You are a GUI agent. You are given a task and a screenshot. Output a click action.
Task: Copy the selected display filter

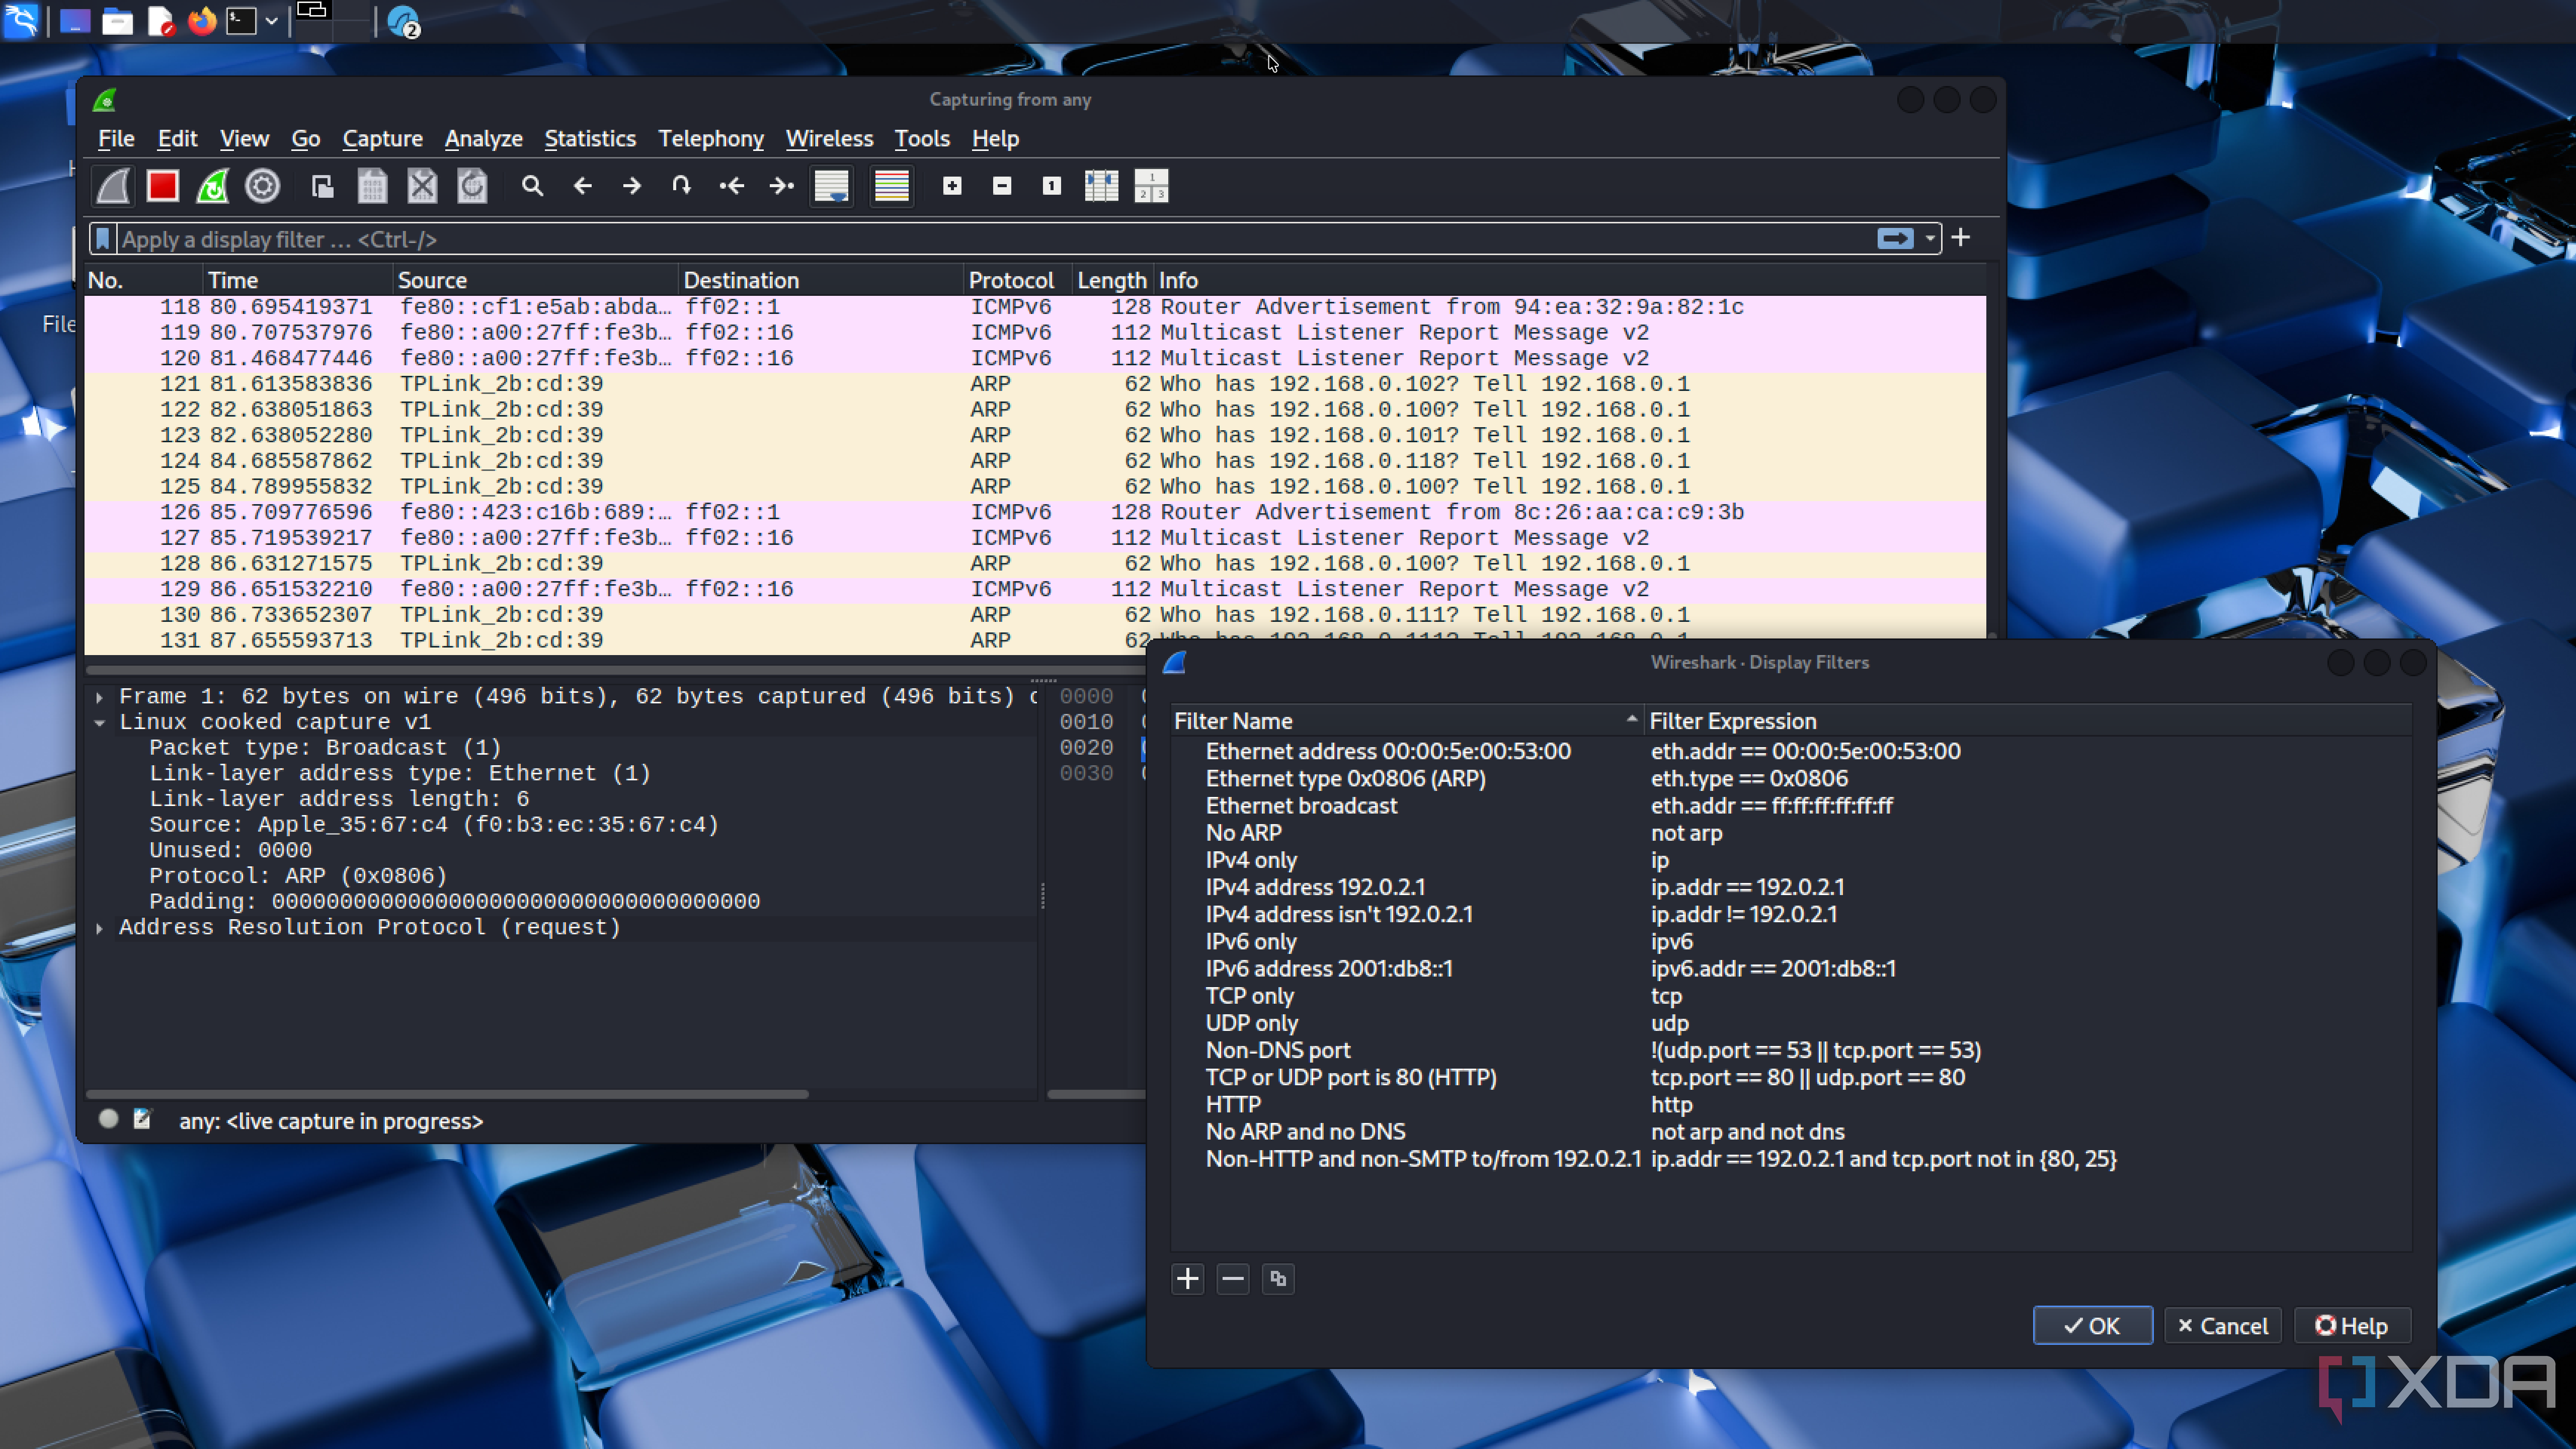[1278, 1279]
